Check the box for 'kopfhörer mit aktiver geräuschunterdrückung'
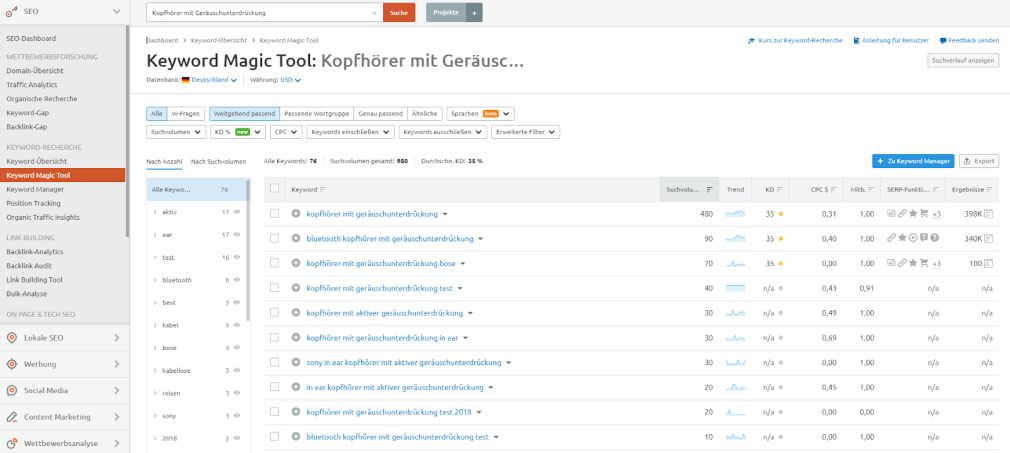This screenshot has height=453, width=1010. [x=275, y=313]
